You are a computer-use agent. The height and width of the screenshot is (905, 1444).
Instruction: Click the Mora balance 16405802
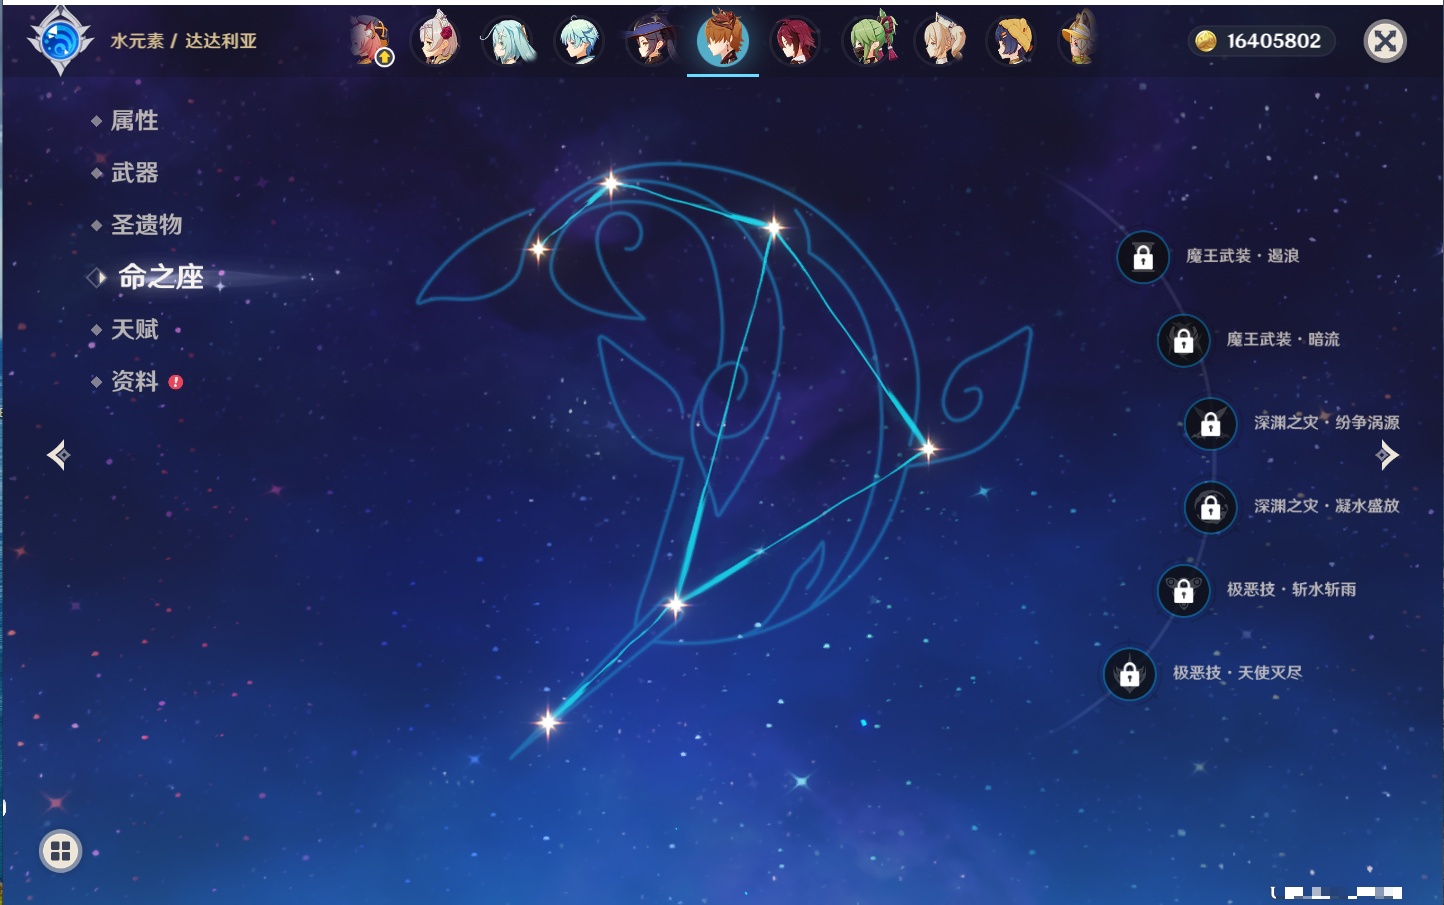[1274, 41]
